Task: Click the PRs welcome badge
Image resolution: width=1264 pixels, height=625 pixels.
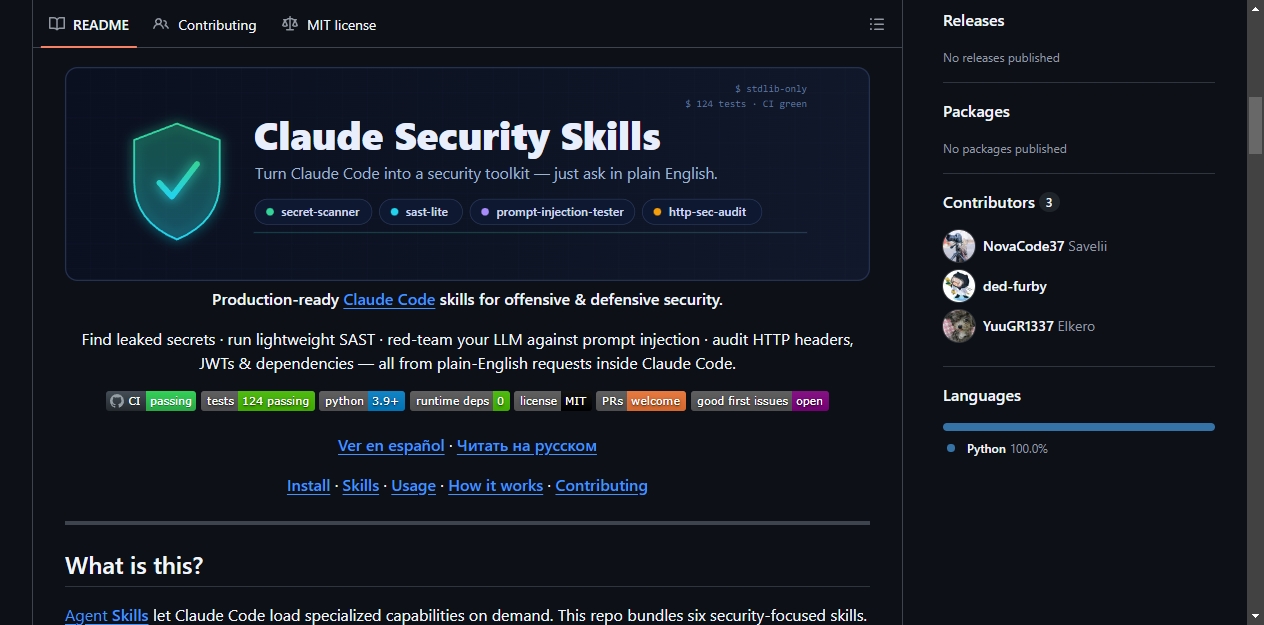Action: point(641,401)
